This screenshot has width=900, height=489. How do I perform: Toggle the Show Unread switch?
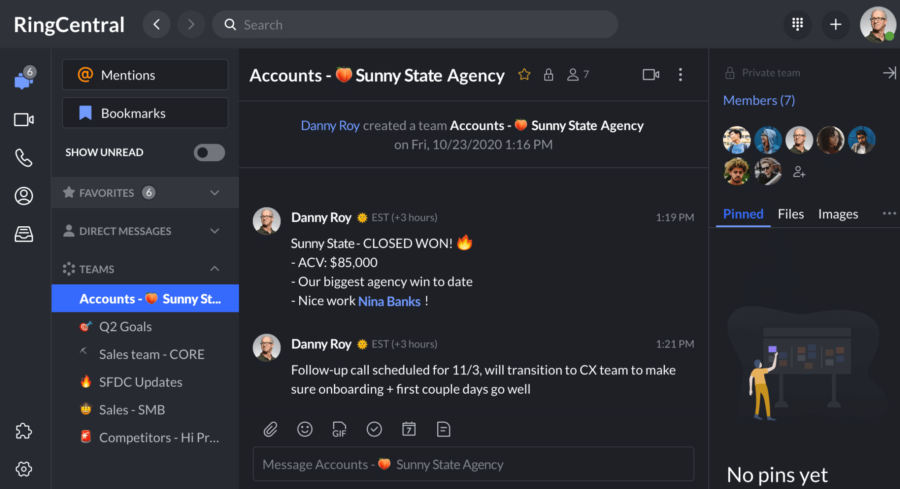click(x=209, y=152)
